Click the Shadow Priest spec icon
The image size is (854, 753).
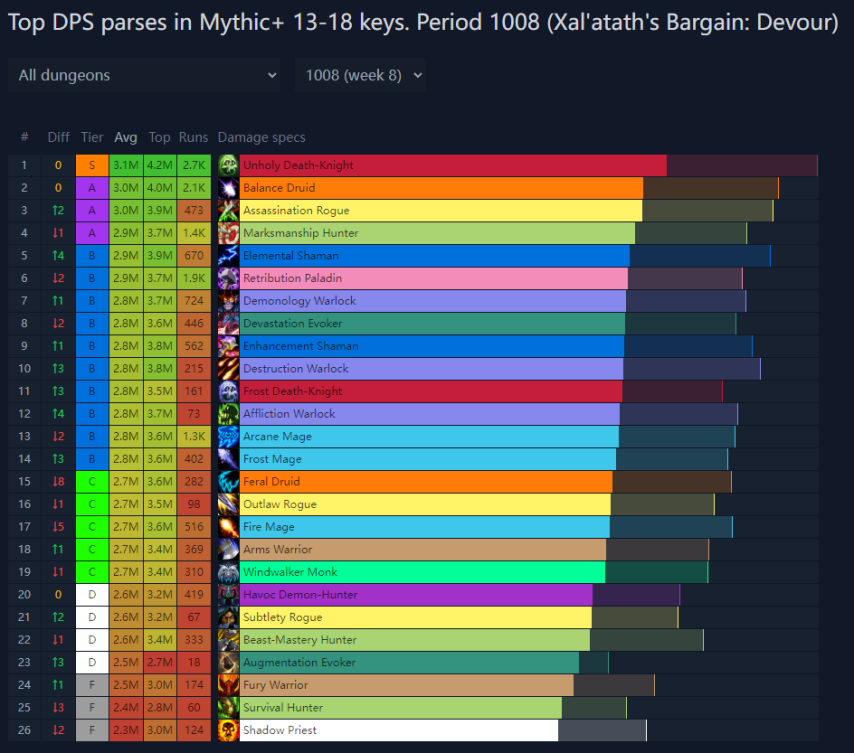(x=228, y=730)
